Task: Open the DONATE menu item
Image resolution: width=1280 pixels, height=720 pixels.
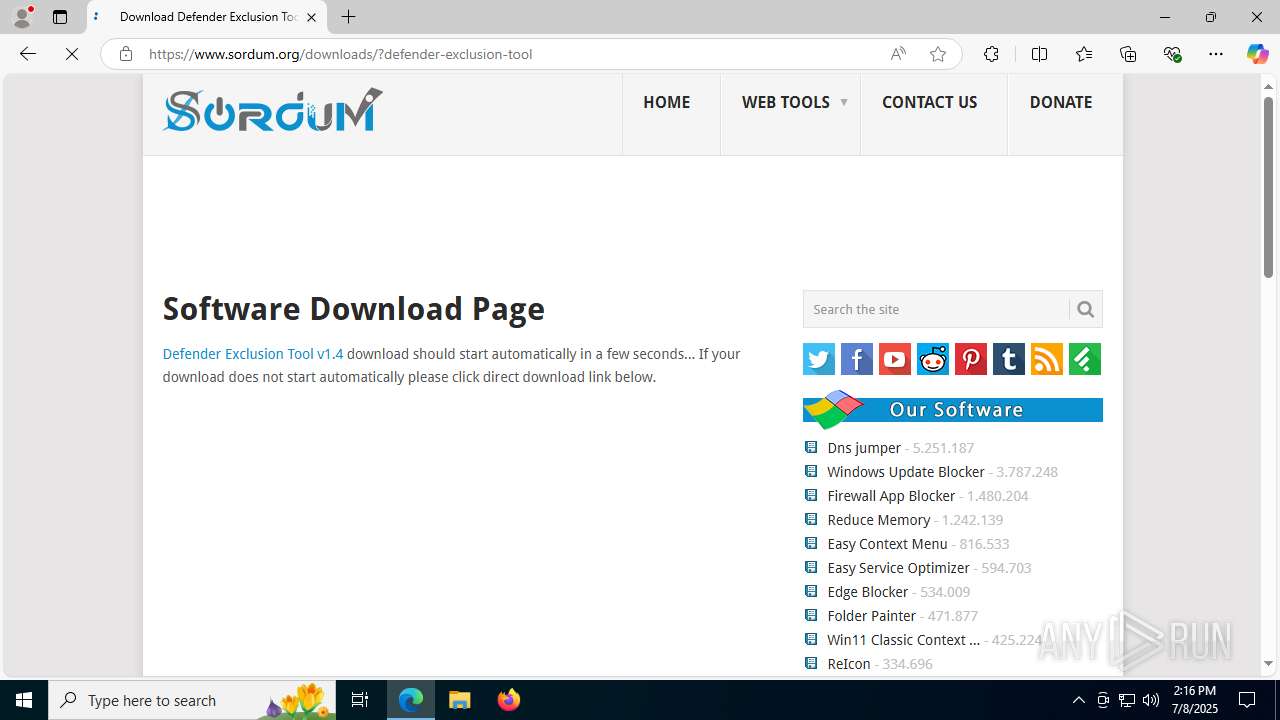Action: [1061, 102]
